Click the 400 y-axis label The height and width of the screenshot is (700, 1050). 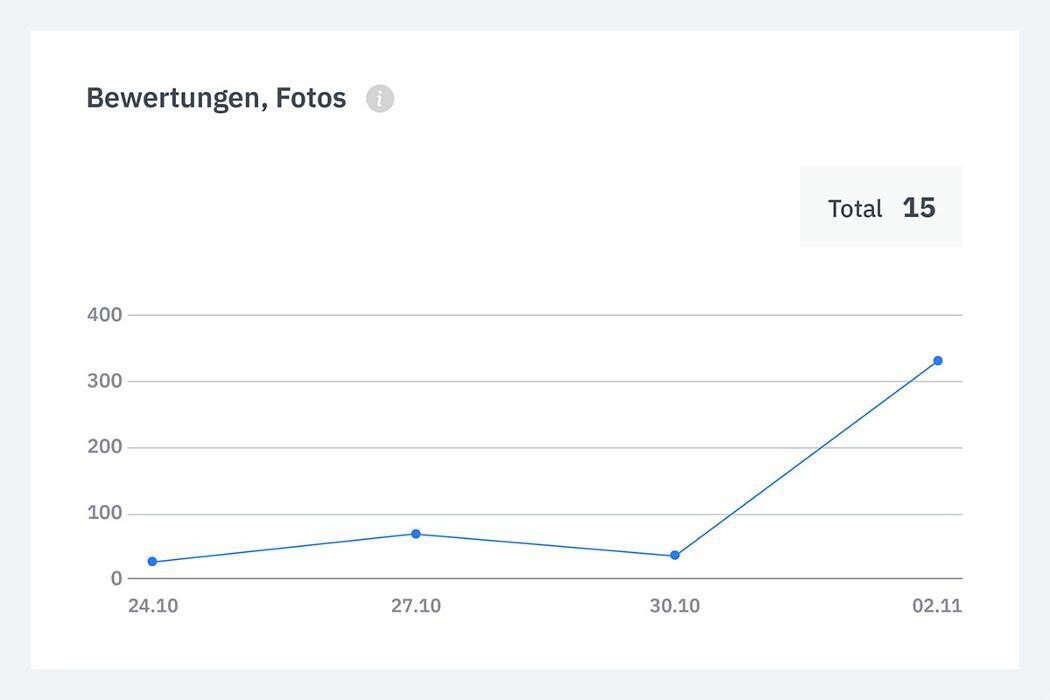104,315
